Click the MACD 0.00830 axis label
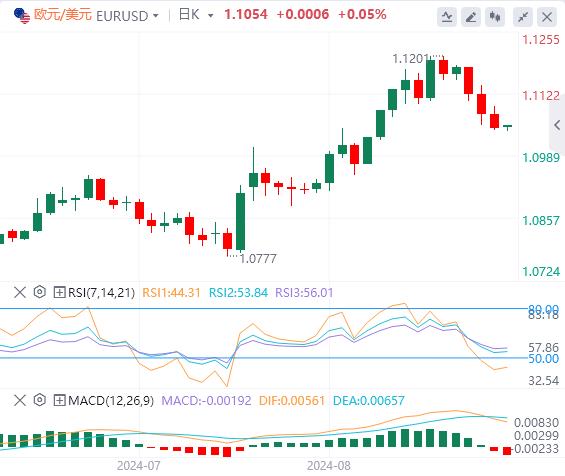This screenshot has height=476, width=565. [x=536, y=422]
